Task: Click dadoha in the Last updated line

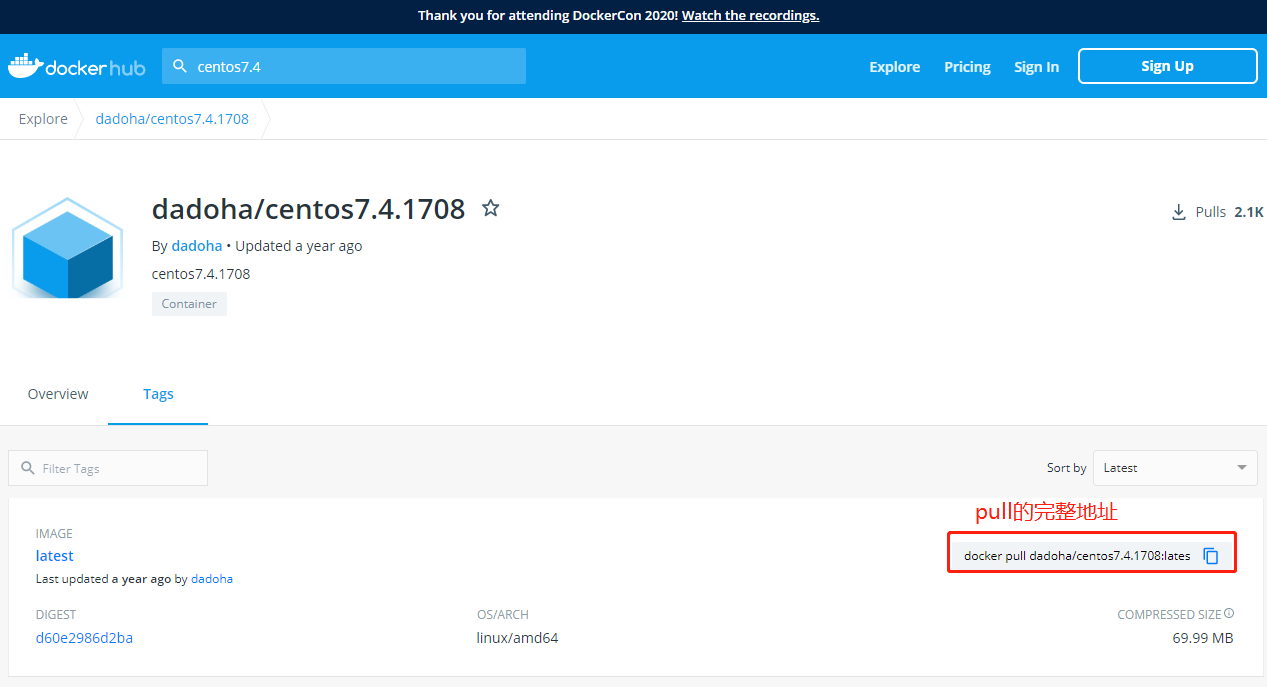Action: pos(212,579)
